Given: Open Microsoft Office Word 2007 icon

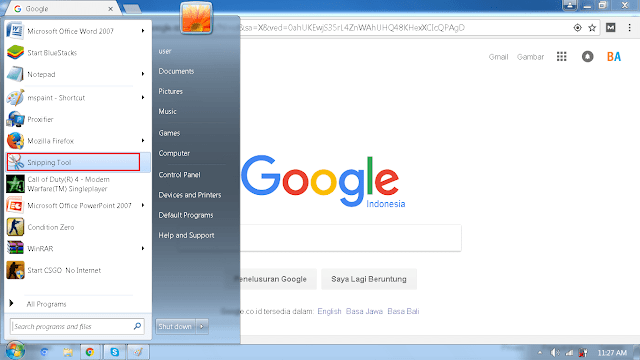Looking at the screenshot, I should coord(15,31).
